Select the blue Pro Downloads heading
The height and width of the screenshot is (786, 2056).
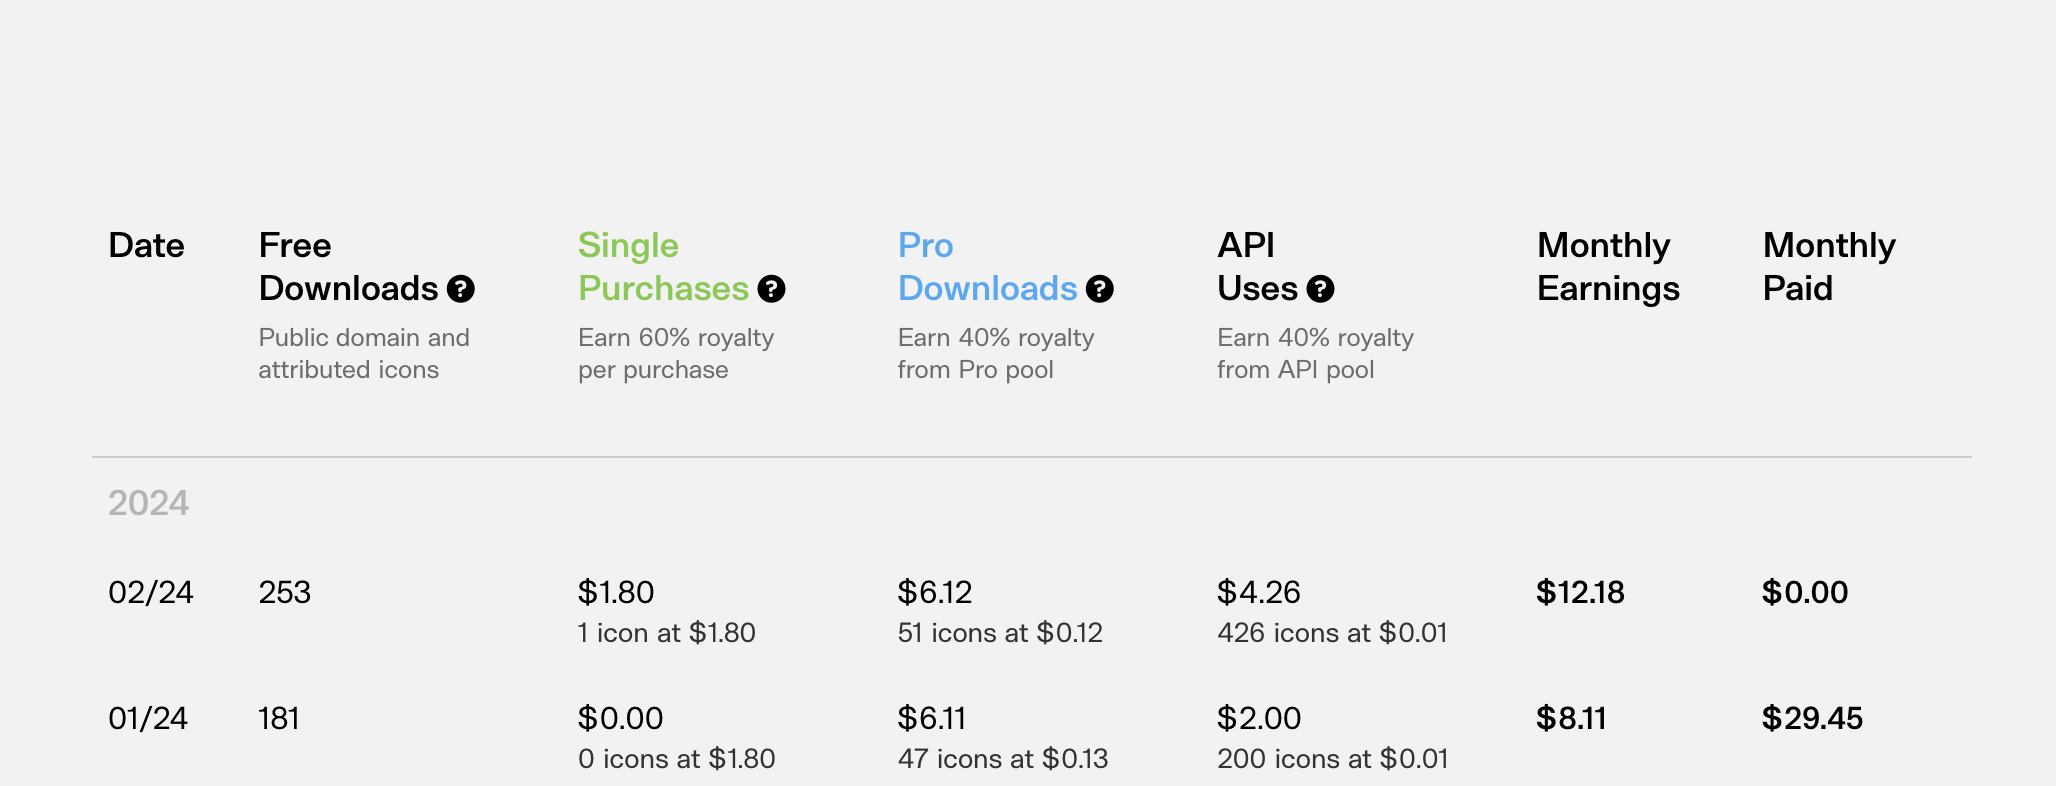click(x=987, y=267)
